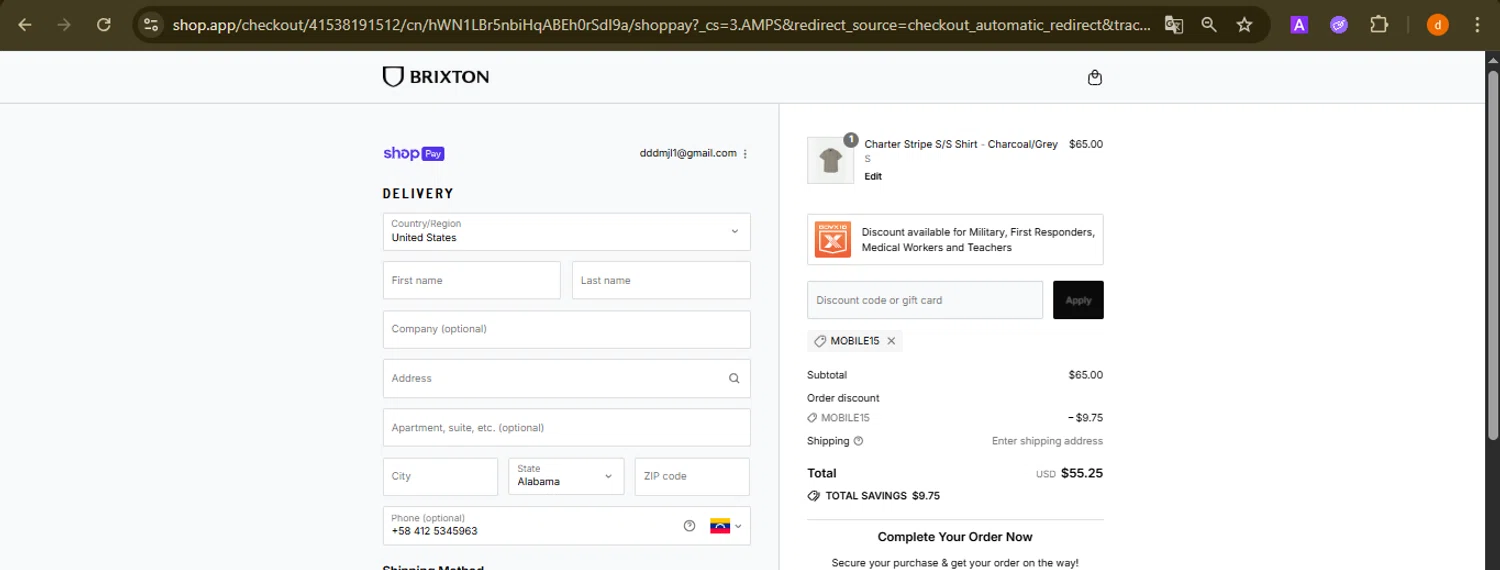Open the military and first responders discount banner
Viewport: 1500px width, 570px height.
point(955,239)
